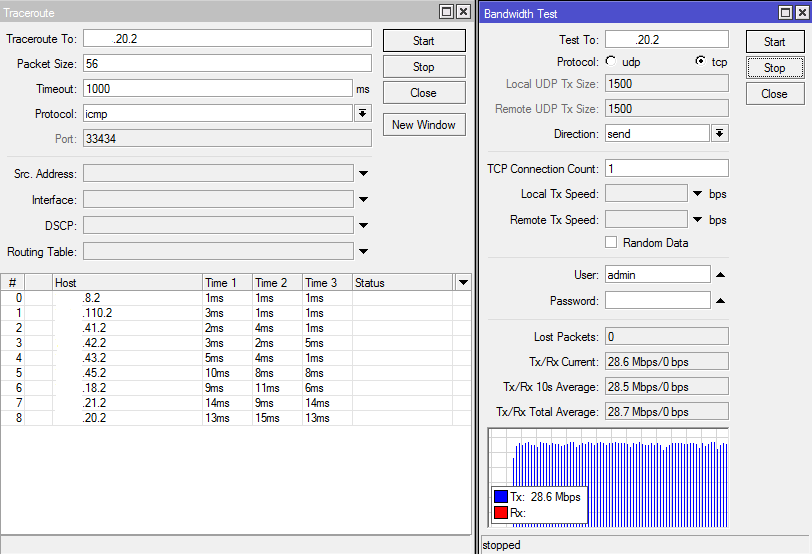Select hop 5 row with host .45.2
The image size is (812, 554).
(236, 373)
